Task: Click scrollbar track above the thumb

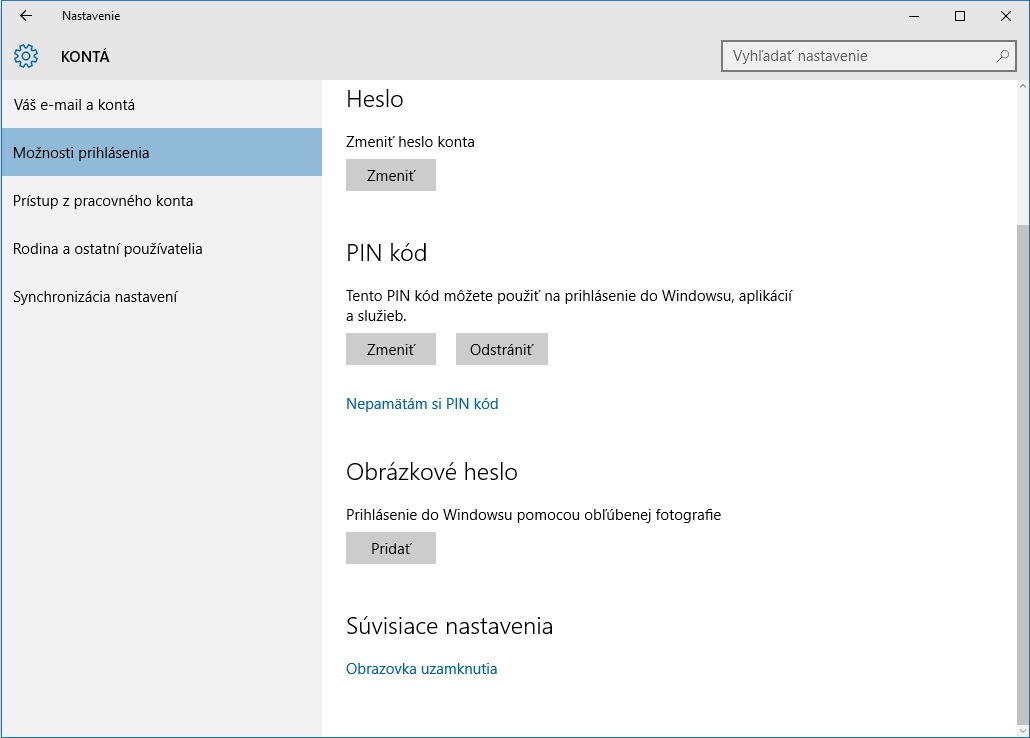Action: [x=1021, y=150]
